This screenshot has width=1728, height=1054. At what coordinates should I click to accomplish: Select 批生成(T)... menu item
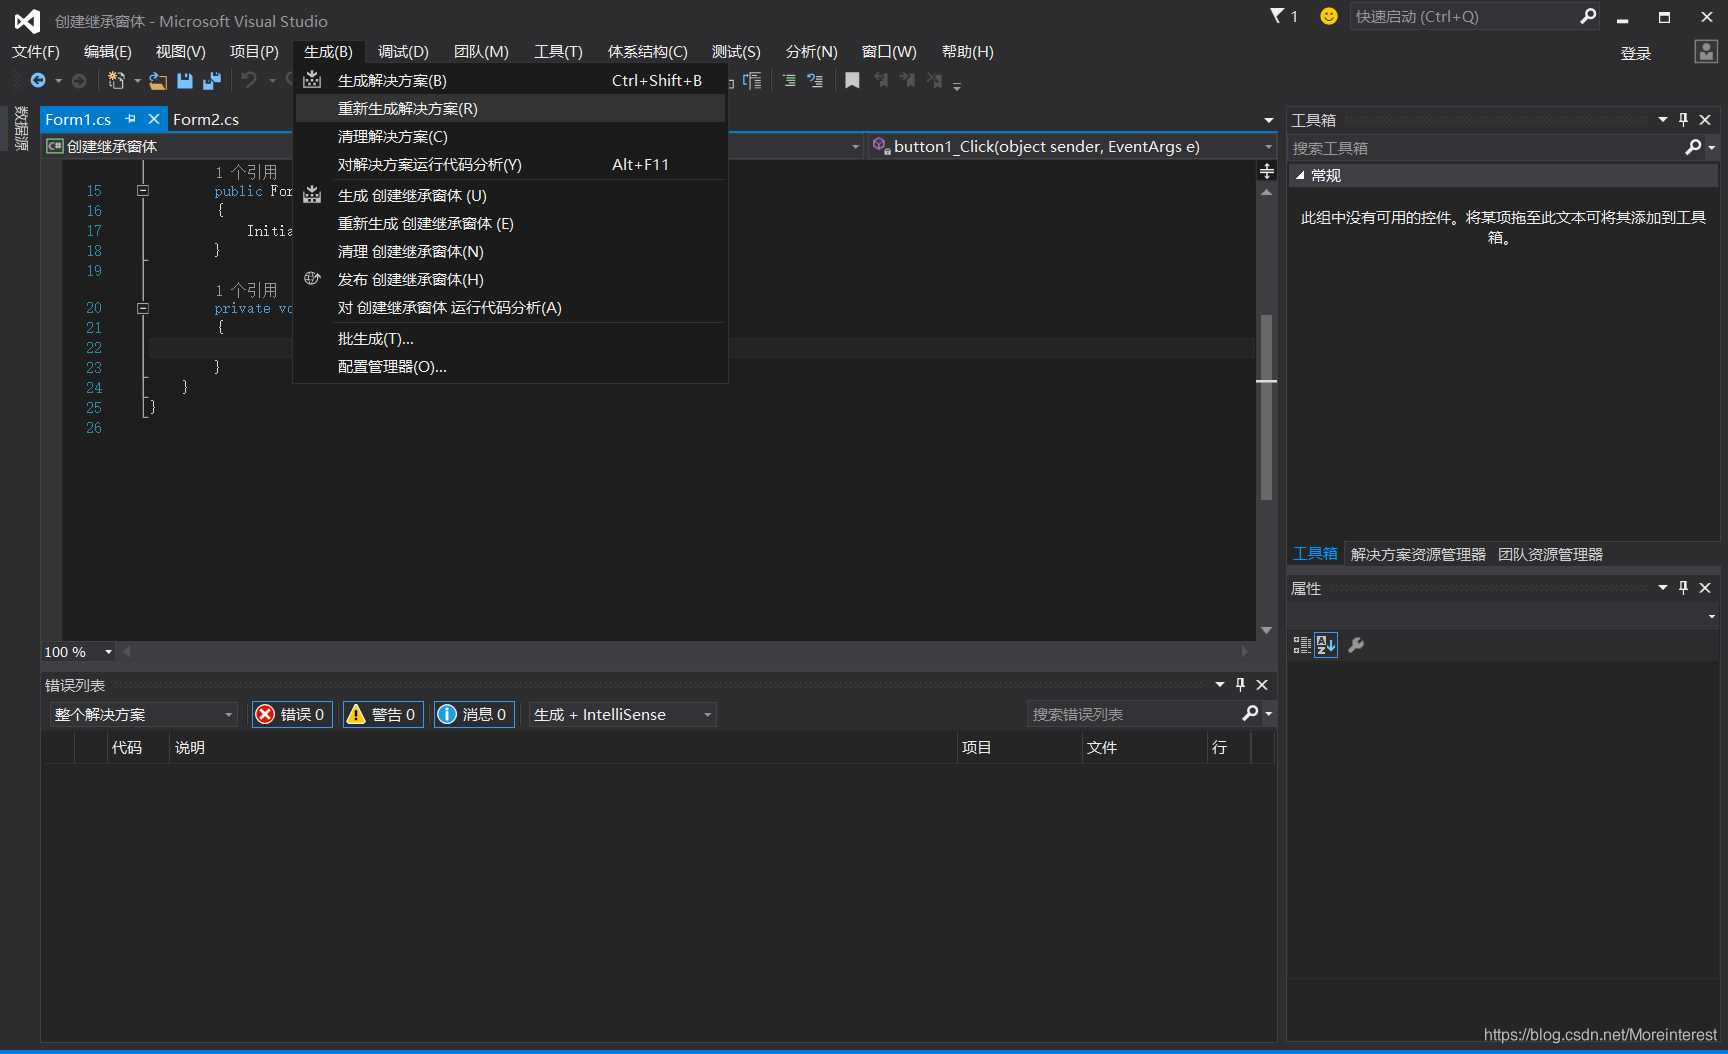pos(510,339)
